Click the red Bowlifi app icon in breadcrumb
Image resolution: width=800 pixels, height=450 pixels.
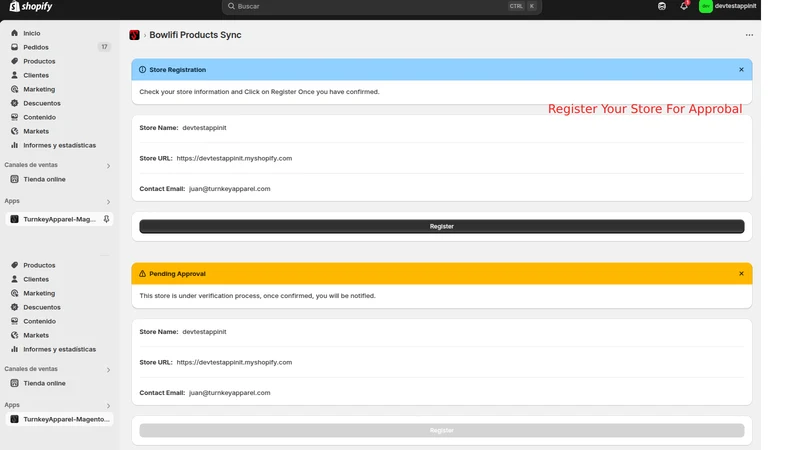(x=134, y=35)
